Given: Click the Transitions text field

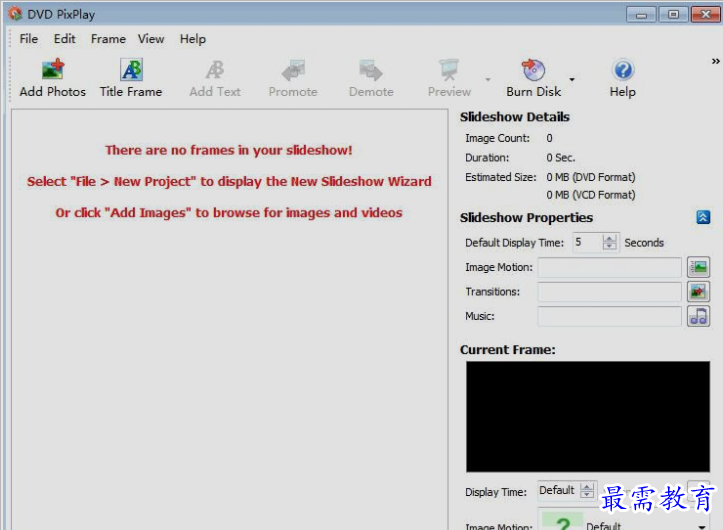Looking at the screenshot, I should click(x=609, y=292).
